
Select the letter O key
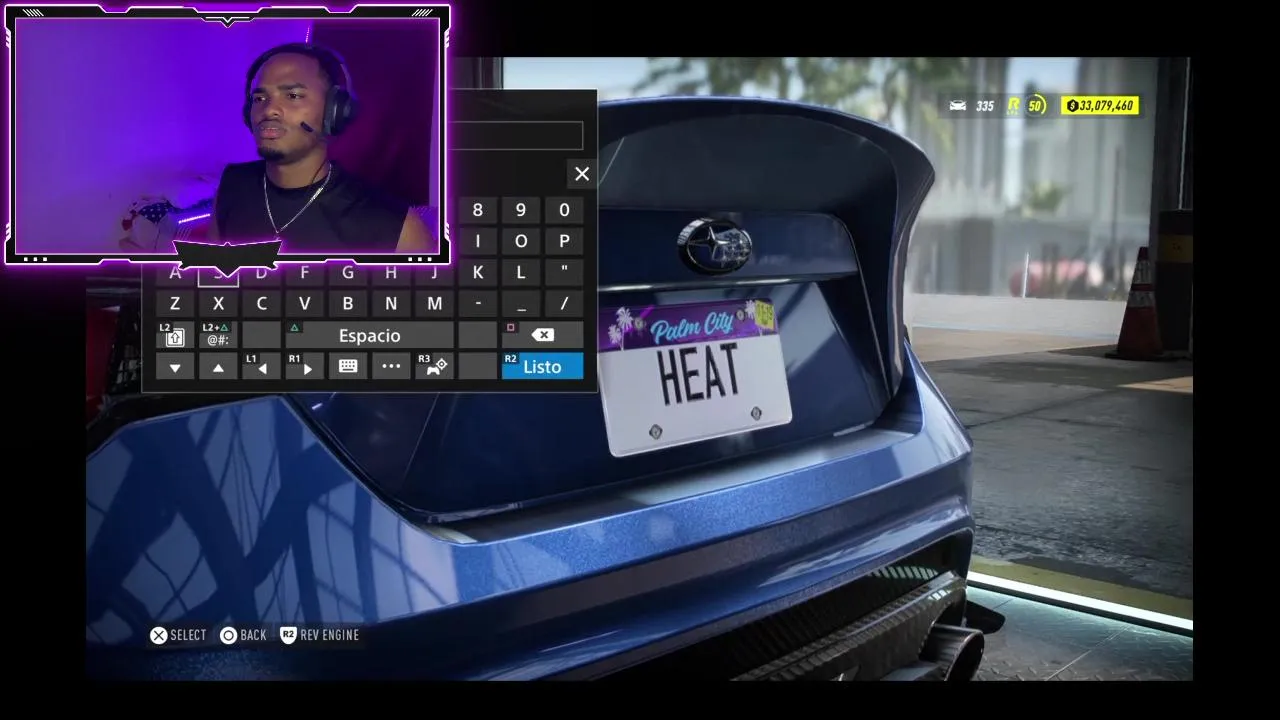pos(520,241)
